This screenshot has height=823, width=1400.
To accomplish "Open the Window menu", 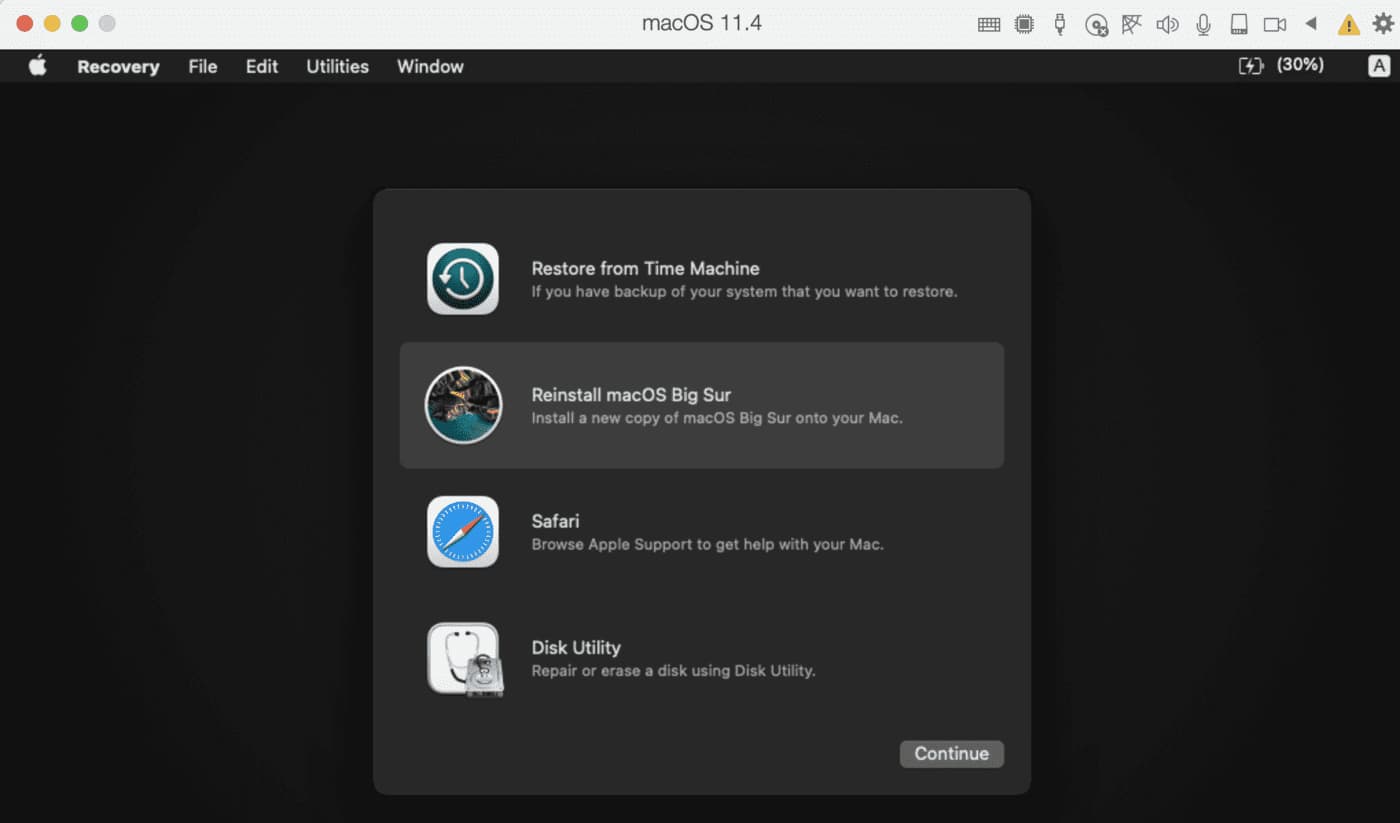I will [430, 66].
